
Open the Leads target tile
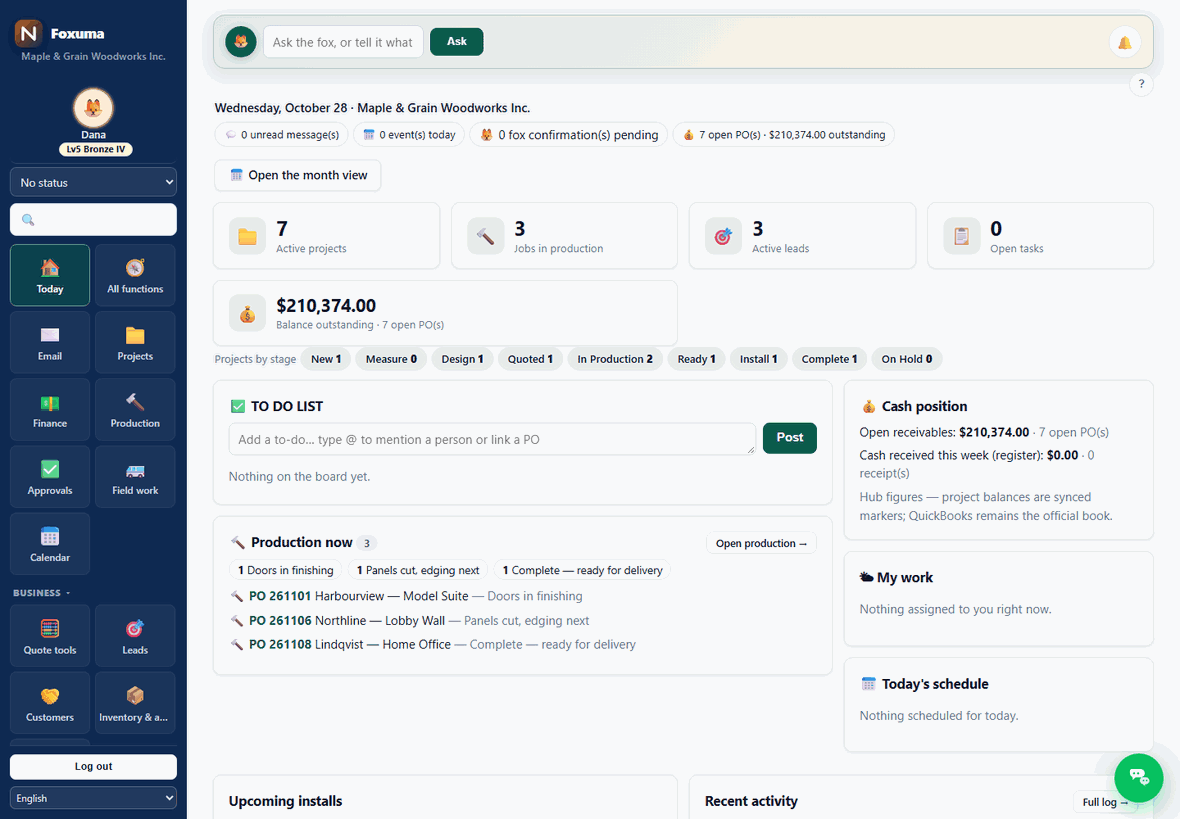pyautogui.click(x=135, y=636)
